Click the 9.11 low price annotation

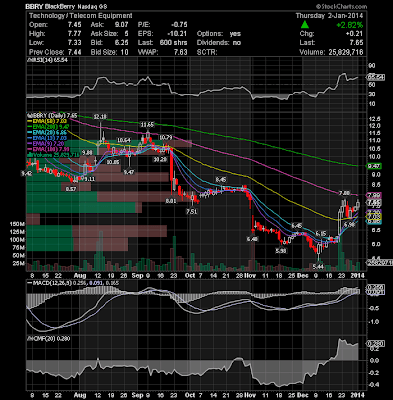tap(89, 179)
